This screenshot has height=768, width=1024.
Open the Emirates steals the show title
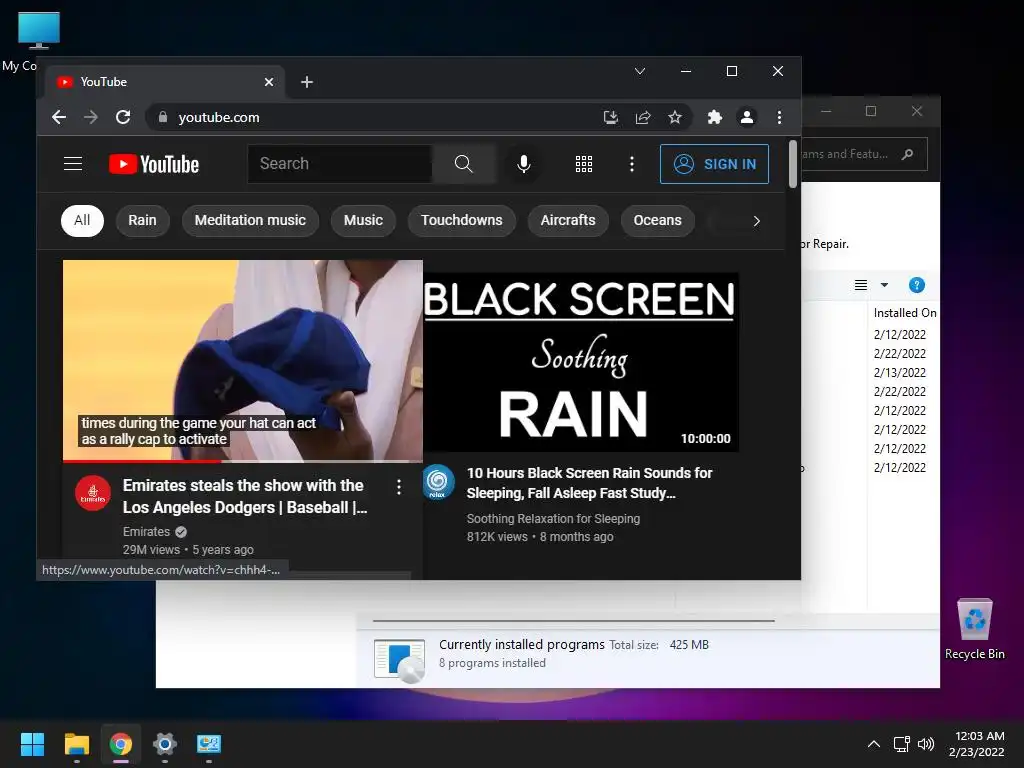245,496
